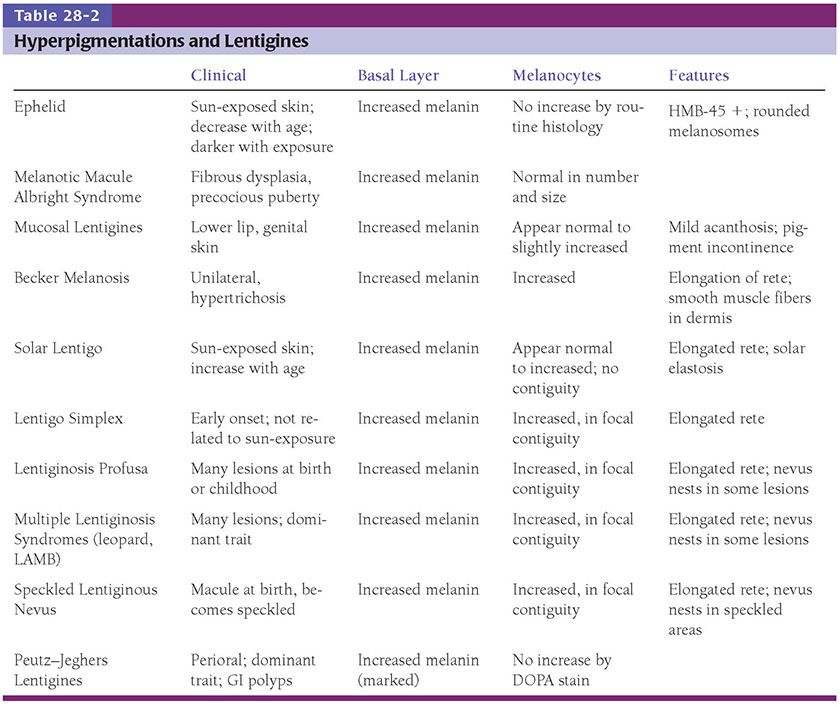
Task: Select the "Speckled Lentiginous Nevus" row label
Action: [85, 600]
